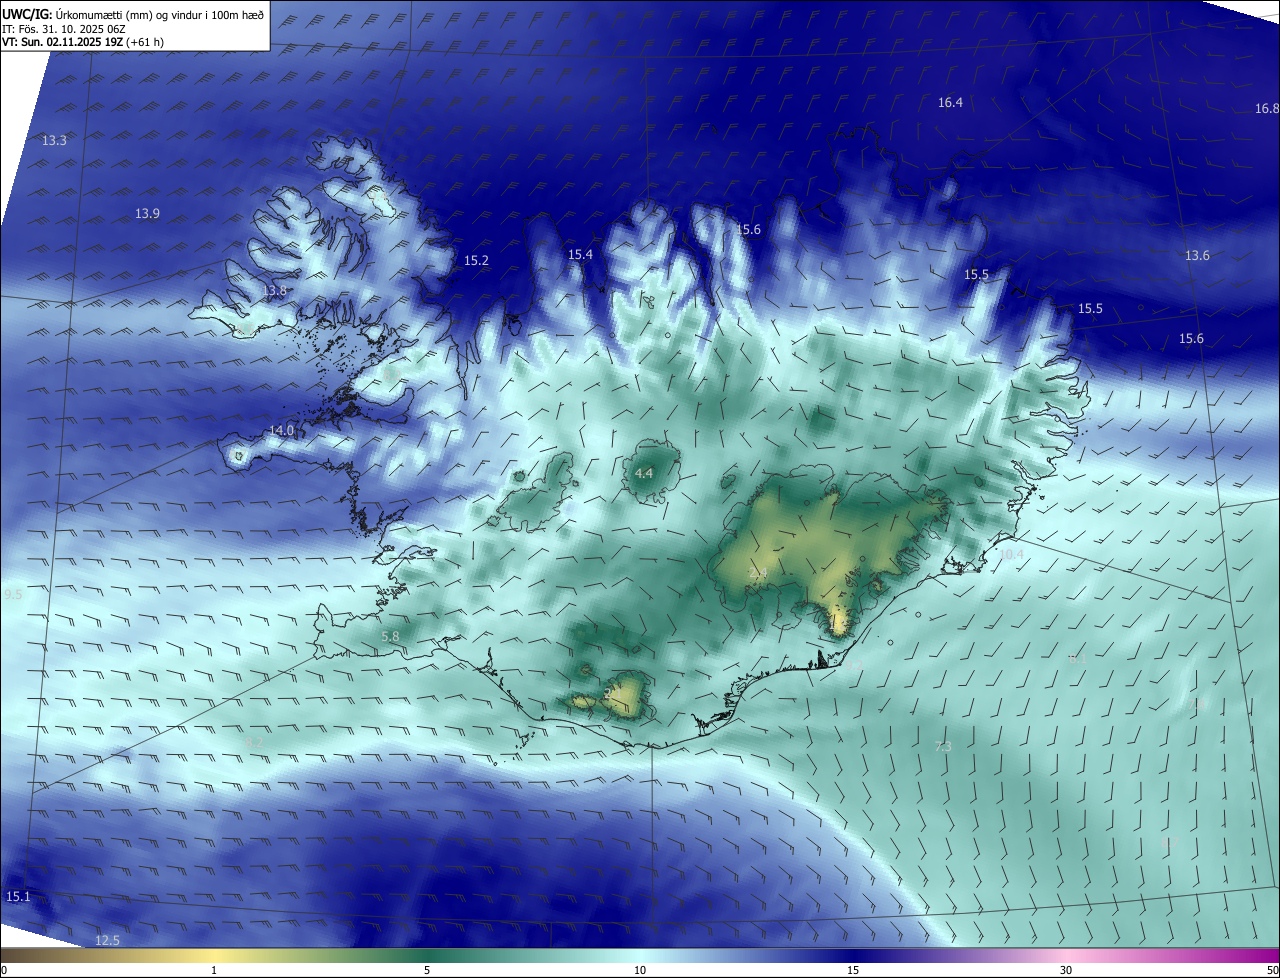Click the legend tick label 0
Screen dimensions: 1280x978
click(4, 970)
